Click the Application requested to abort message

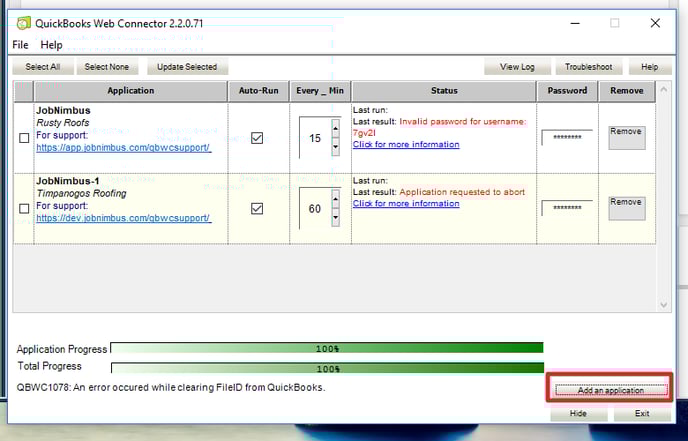click(462, 192)
